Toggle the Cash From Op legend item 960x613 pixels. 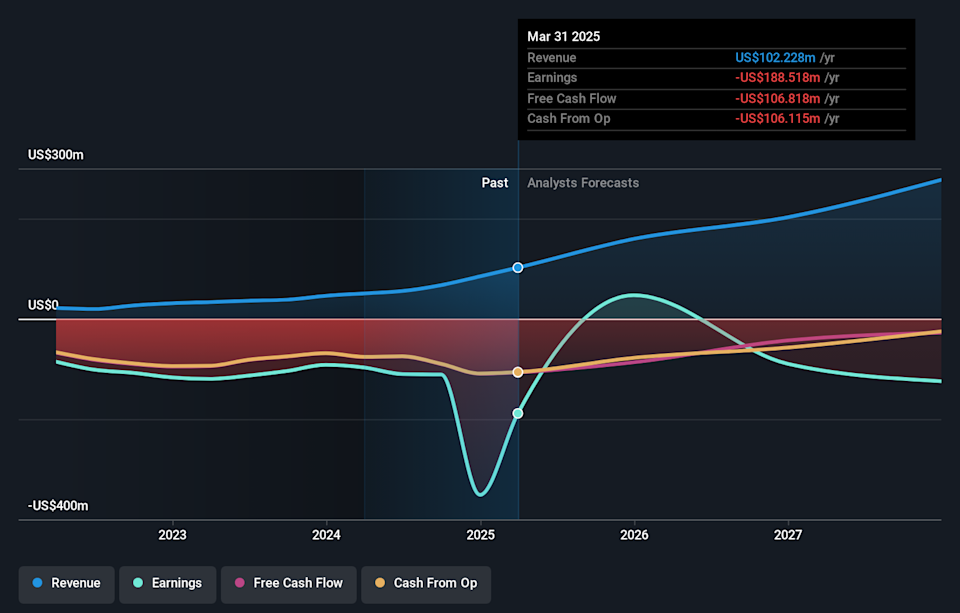point(425,583)
